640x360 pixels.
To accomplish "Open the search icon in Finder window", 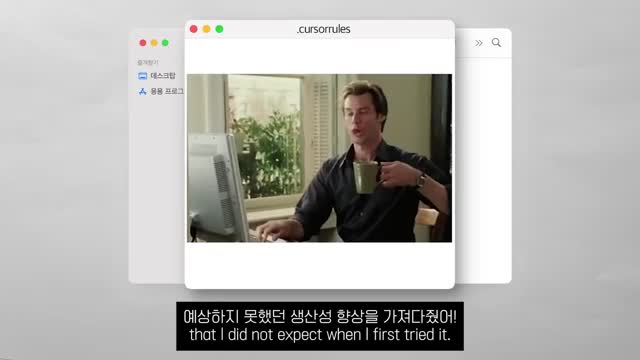I will pyautogui.click(x=496, y=42).
